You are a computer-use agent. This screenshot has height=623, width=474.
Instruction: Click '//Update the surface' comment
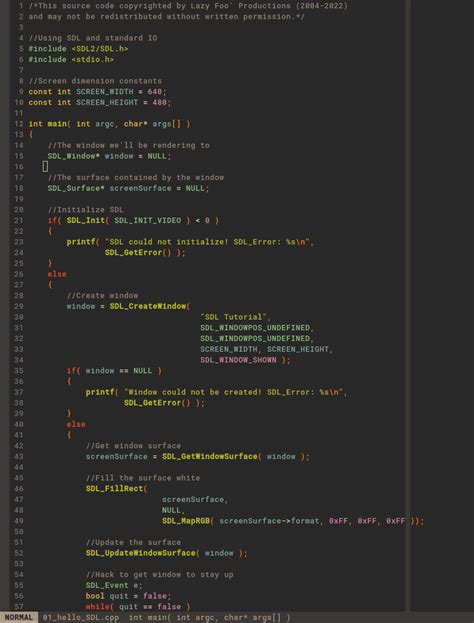[133, 542]
